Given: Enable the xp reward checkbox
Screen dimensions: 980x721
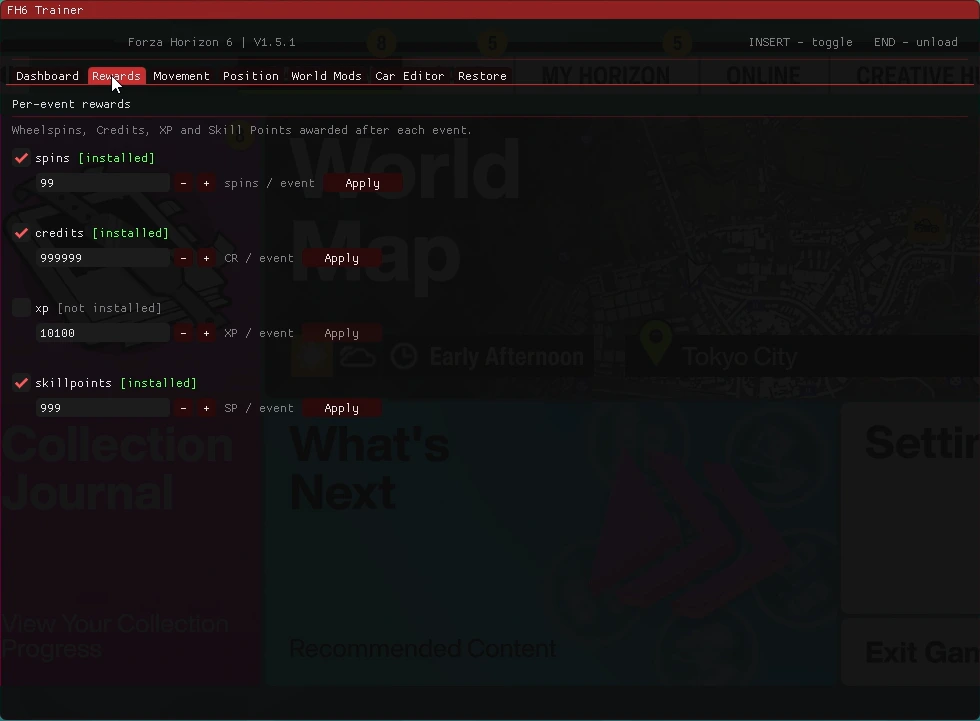Looking at the screenshot, I should [21, 308].
